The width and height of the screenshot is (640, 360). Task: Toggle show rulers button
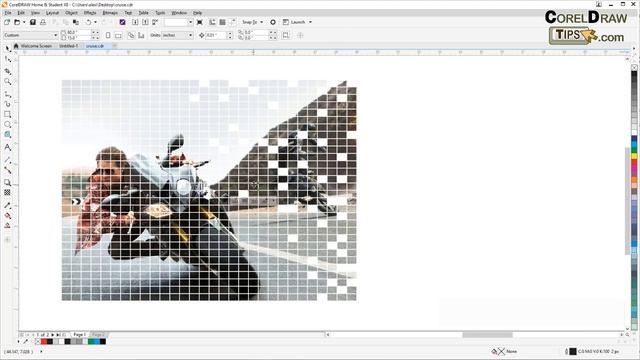coord(212,22)
